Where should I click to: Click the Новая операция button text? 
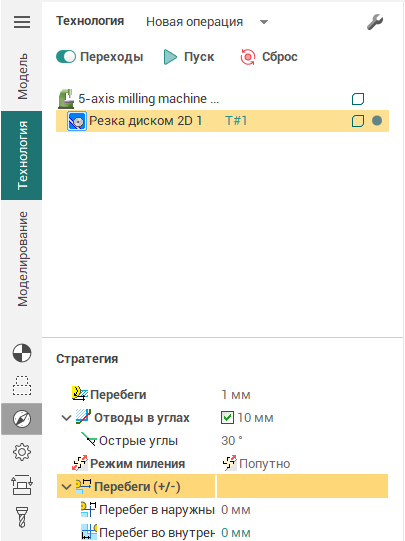point(195,22)
